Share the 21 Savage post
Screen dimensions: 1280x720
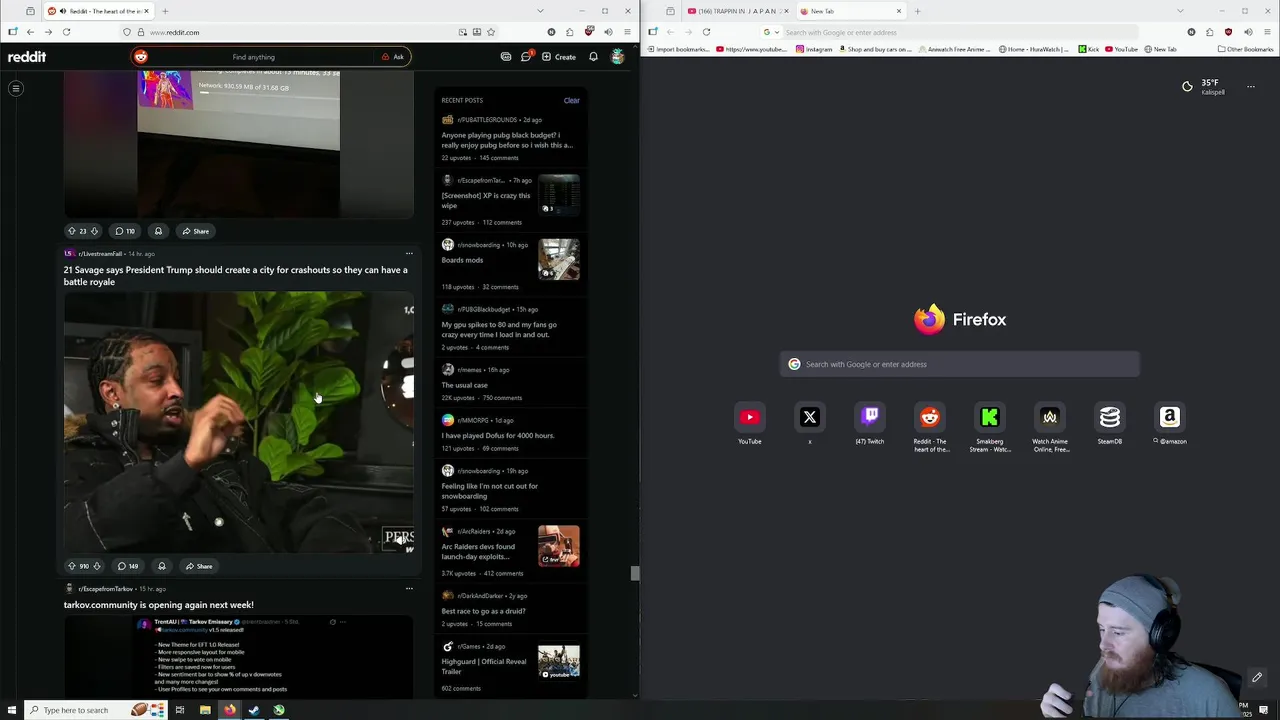click(198, 566)
